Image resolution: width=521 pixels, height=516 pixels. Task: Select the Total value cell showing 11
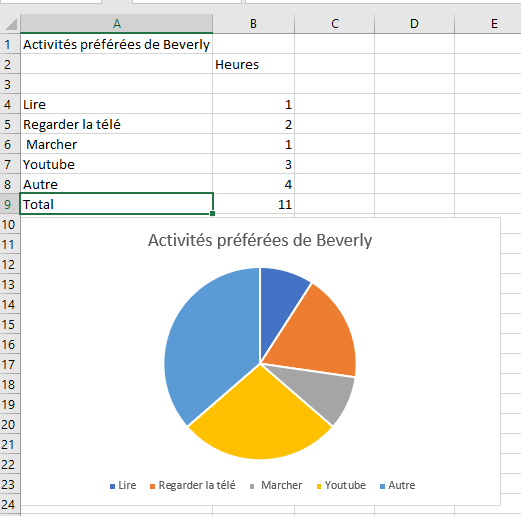point(253,204)
